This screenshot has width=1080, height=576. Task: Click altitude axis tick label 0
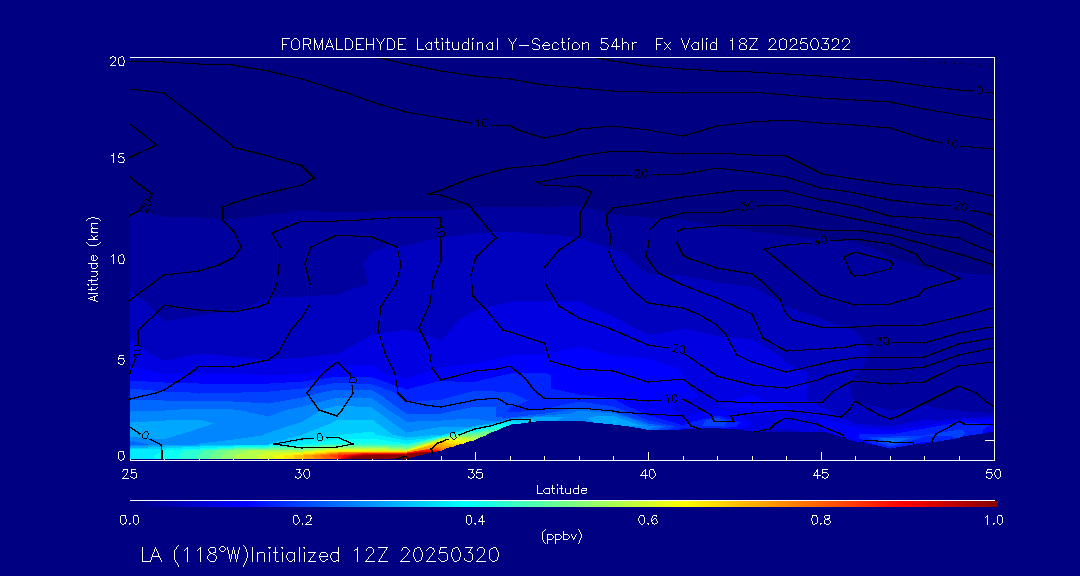pos(119,455)
